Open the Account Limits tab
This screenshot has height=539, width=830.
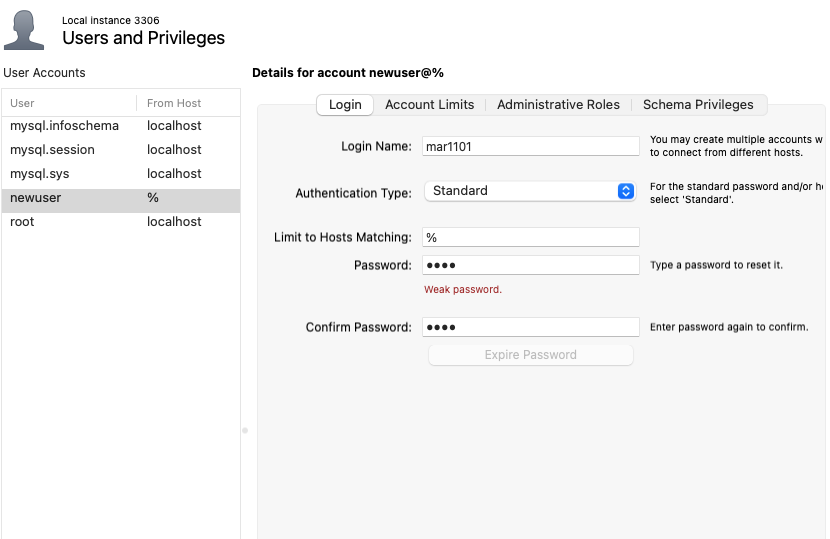tap(430, 105)
